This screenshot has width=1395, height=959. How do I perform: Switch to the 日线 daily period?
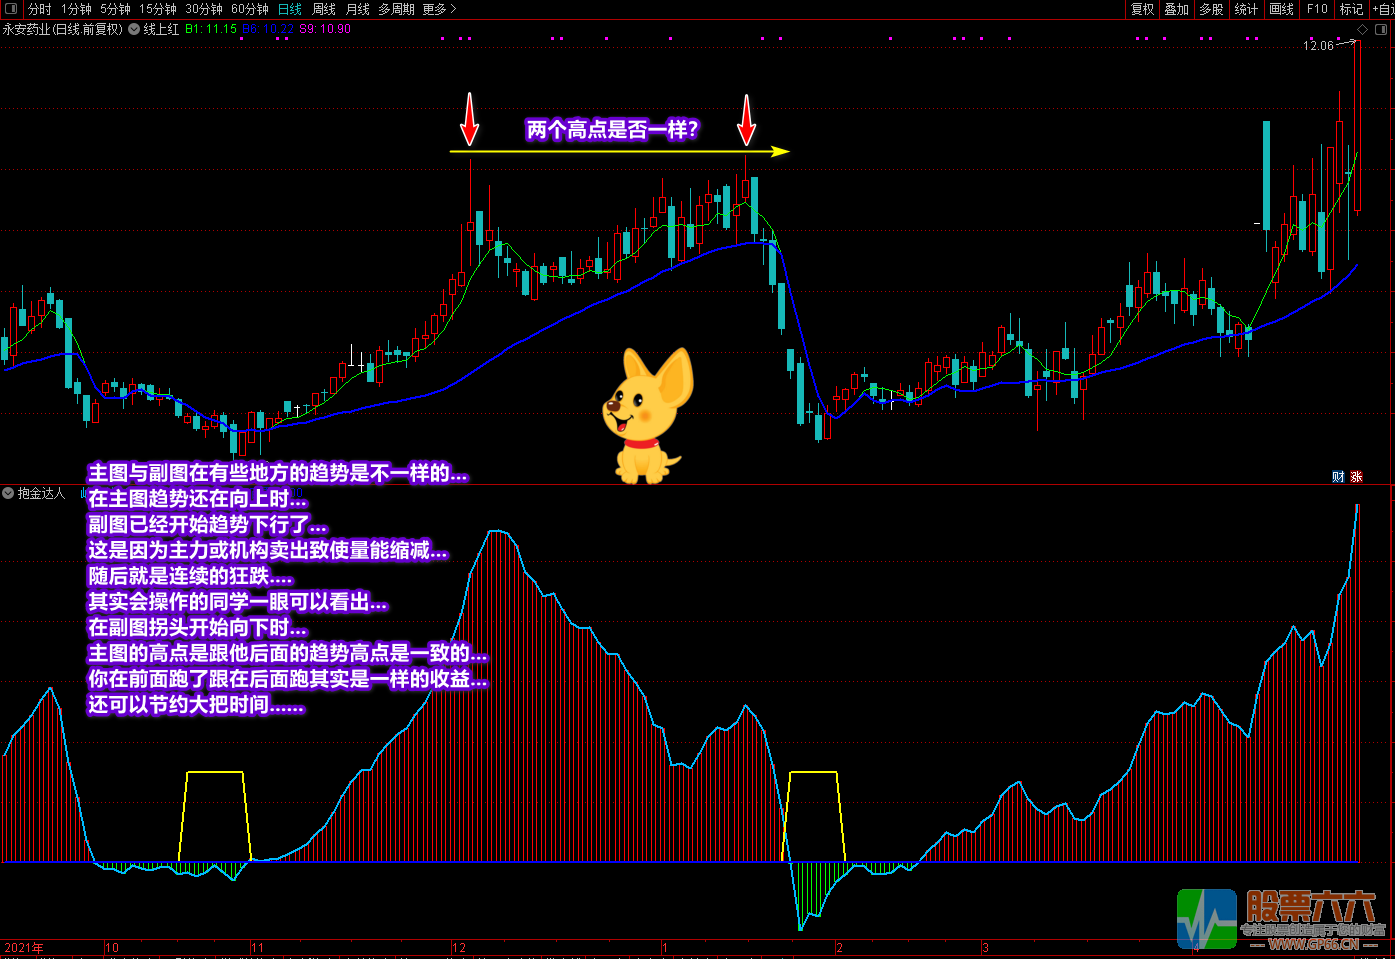coord(290,9)
